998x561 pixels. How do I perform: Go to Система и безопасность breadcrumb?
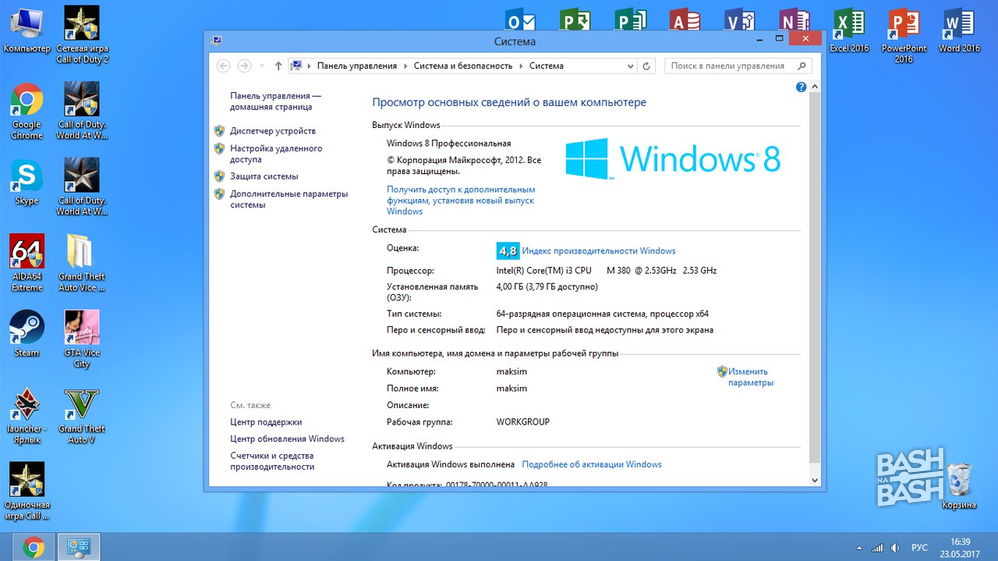point(463,66)
